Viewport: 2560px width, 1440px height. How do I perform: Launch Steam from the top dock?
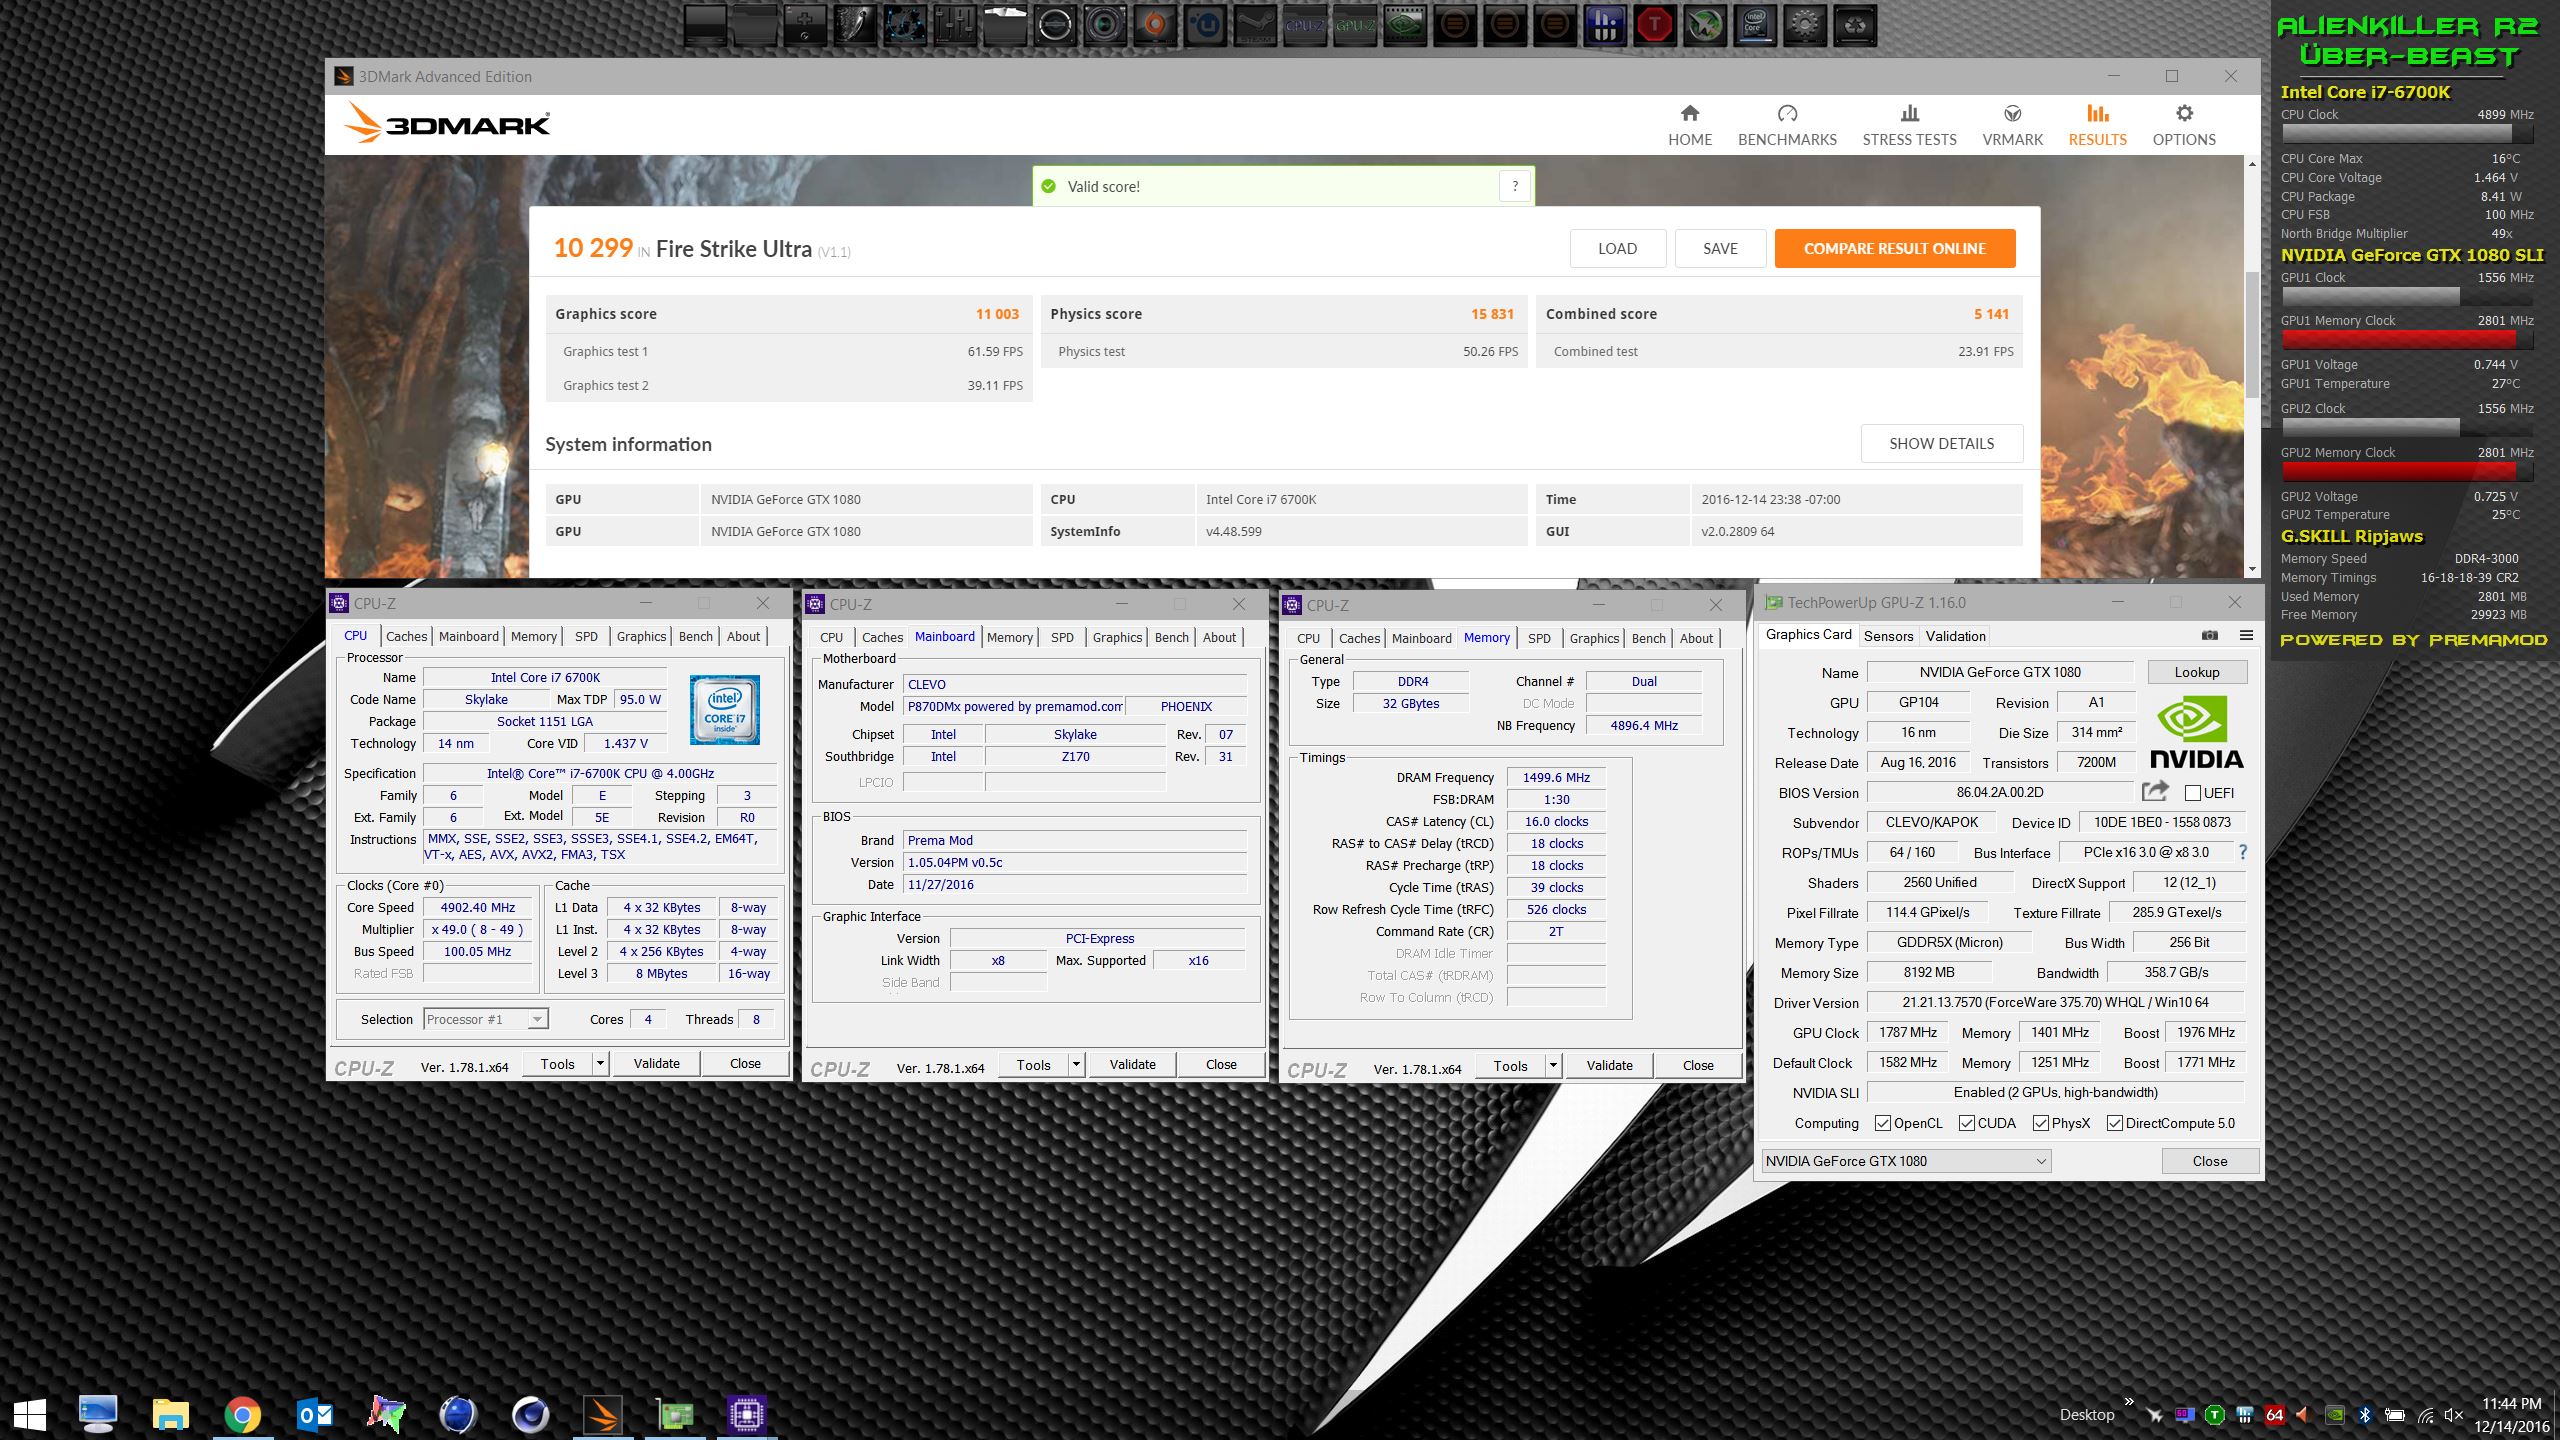pos(1255,24)
